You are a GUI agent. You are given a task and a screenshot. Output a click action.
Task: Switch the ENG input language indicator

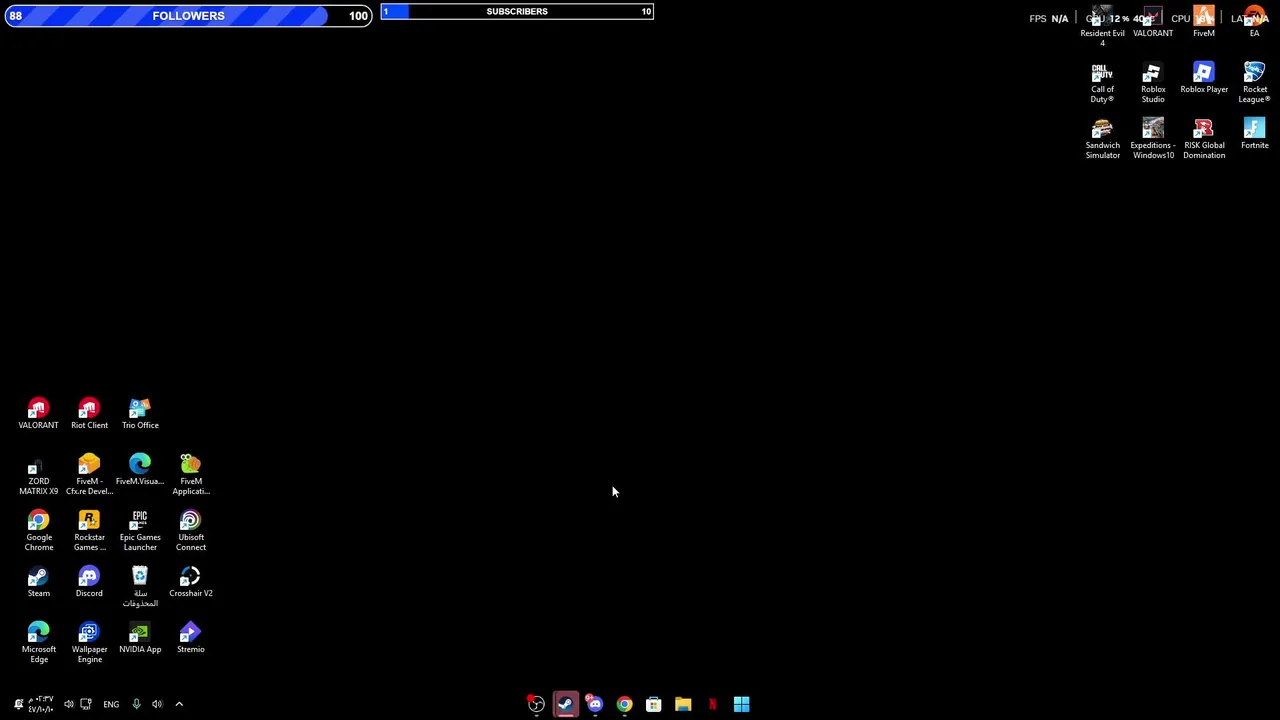pos(111,704)
